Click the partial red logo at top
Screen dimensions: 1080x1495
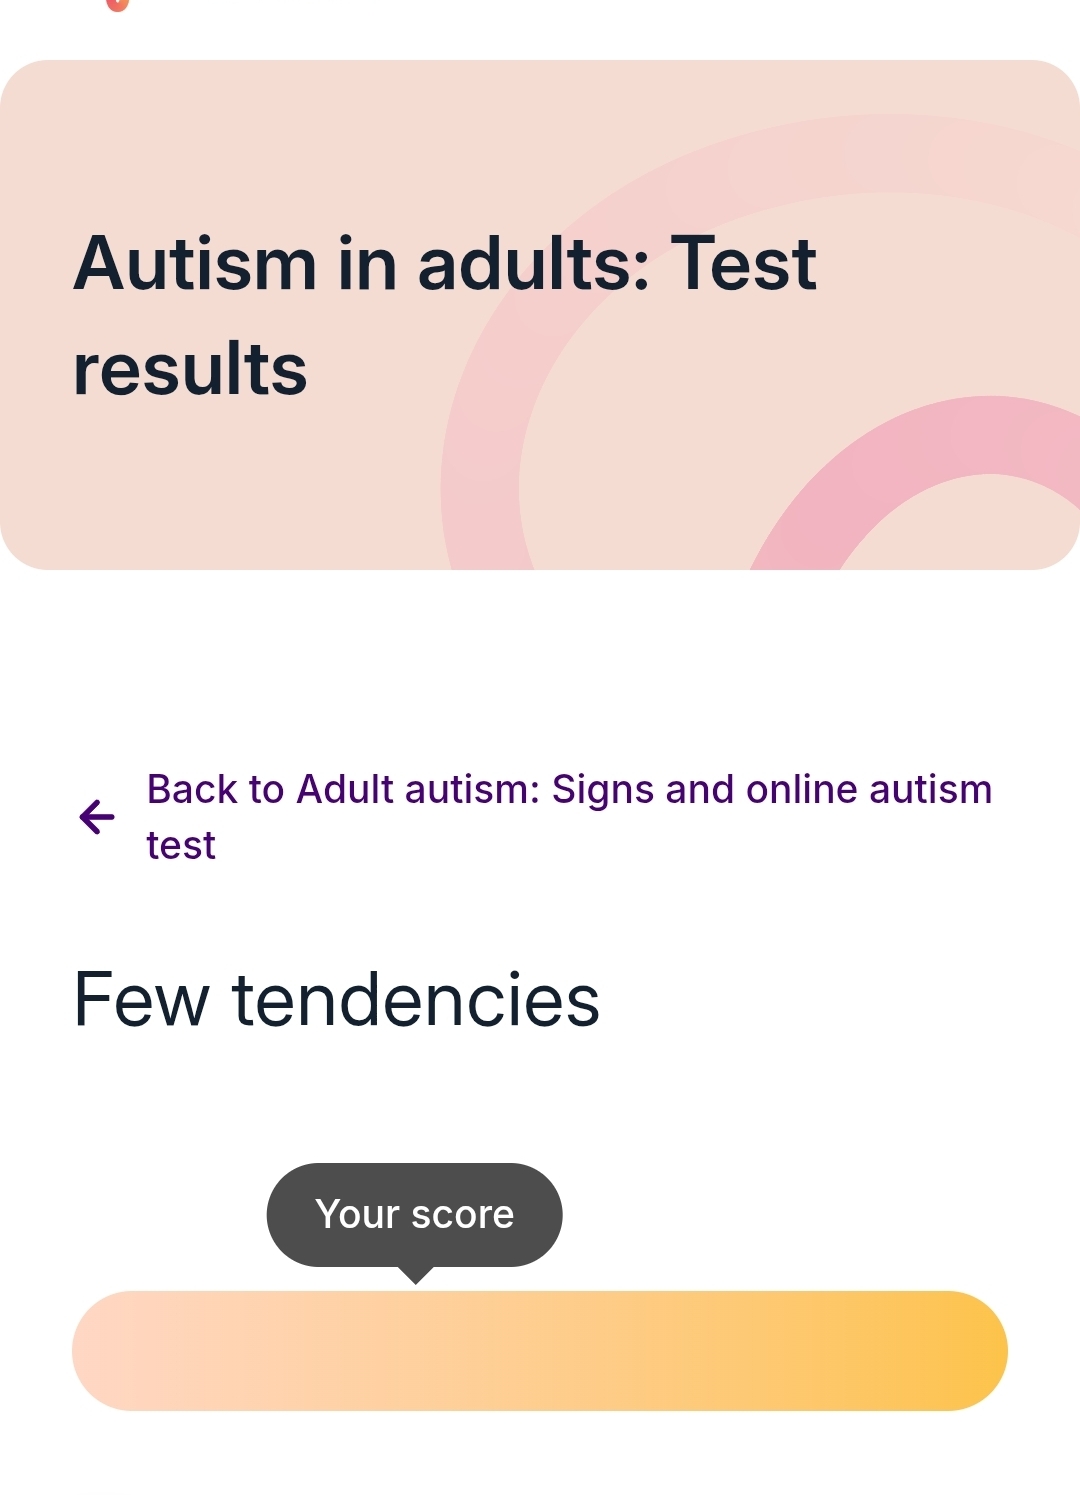tap(117, 4)
